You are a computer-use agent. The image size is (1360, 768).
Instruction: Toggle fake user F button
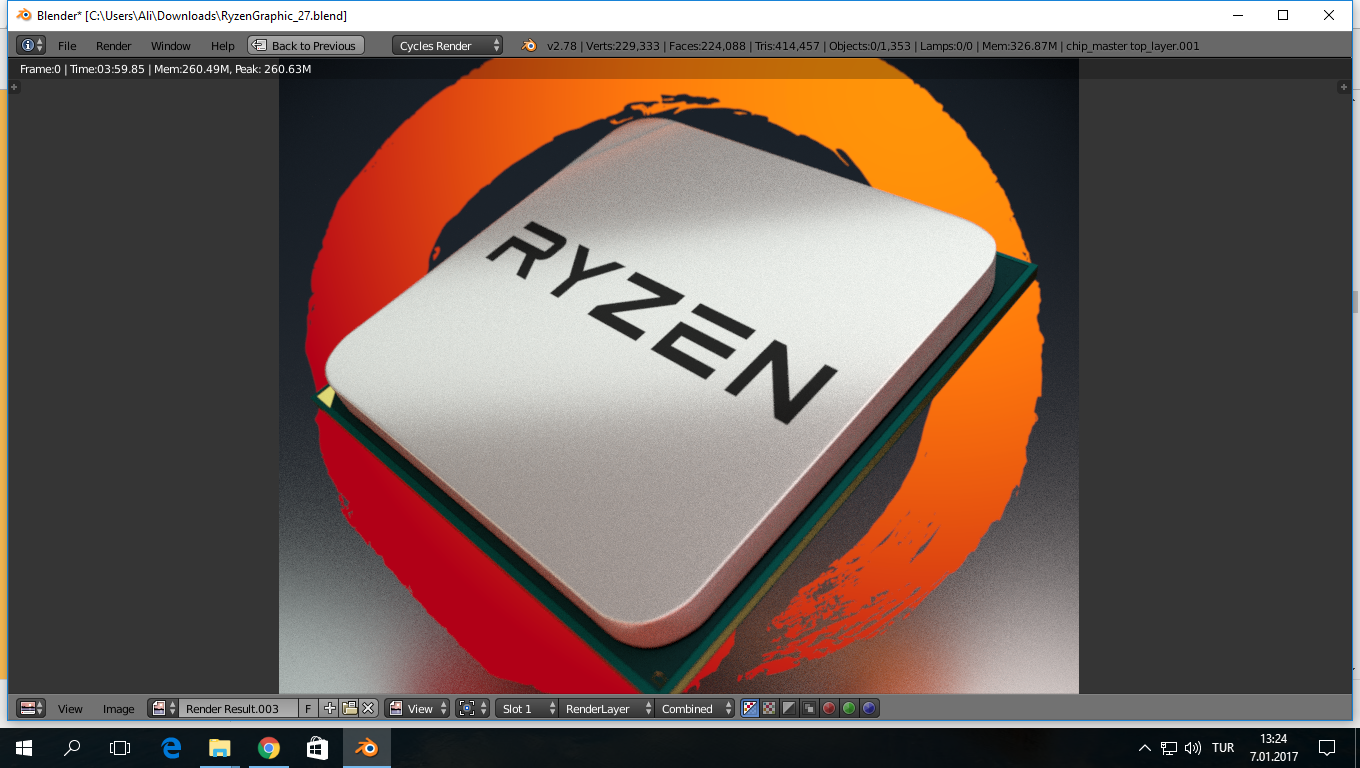pos(308,708)
